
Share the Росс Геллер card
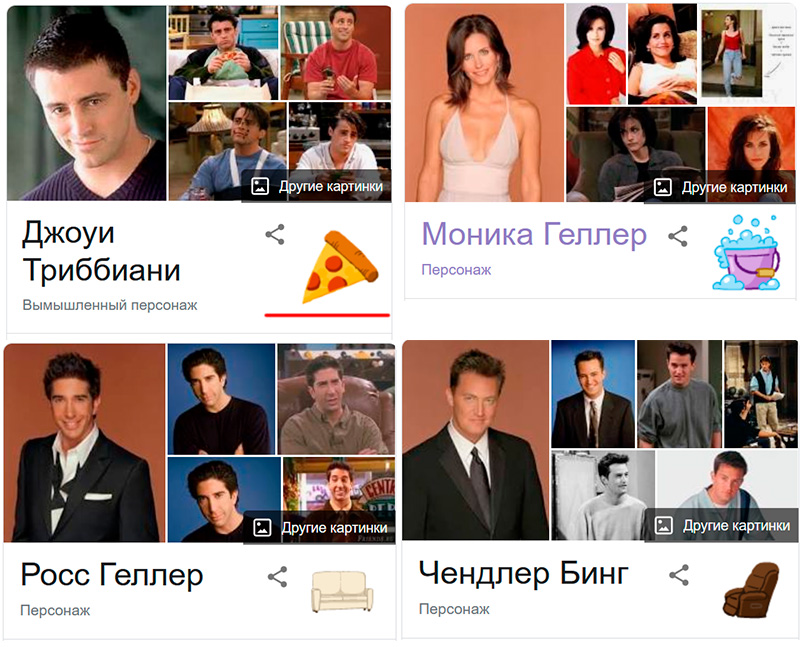pyautogui.click(x=277, y=577)
